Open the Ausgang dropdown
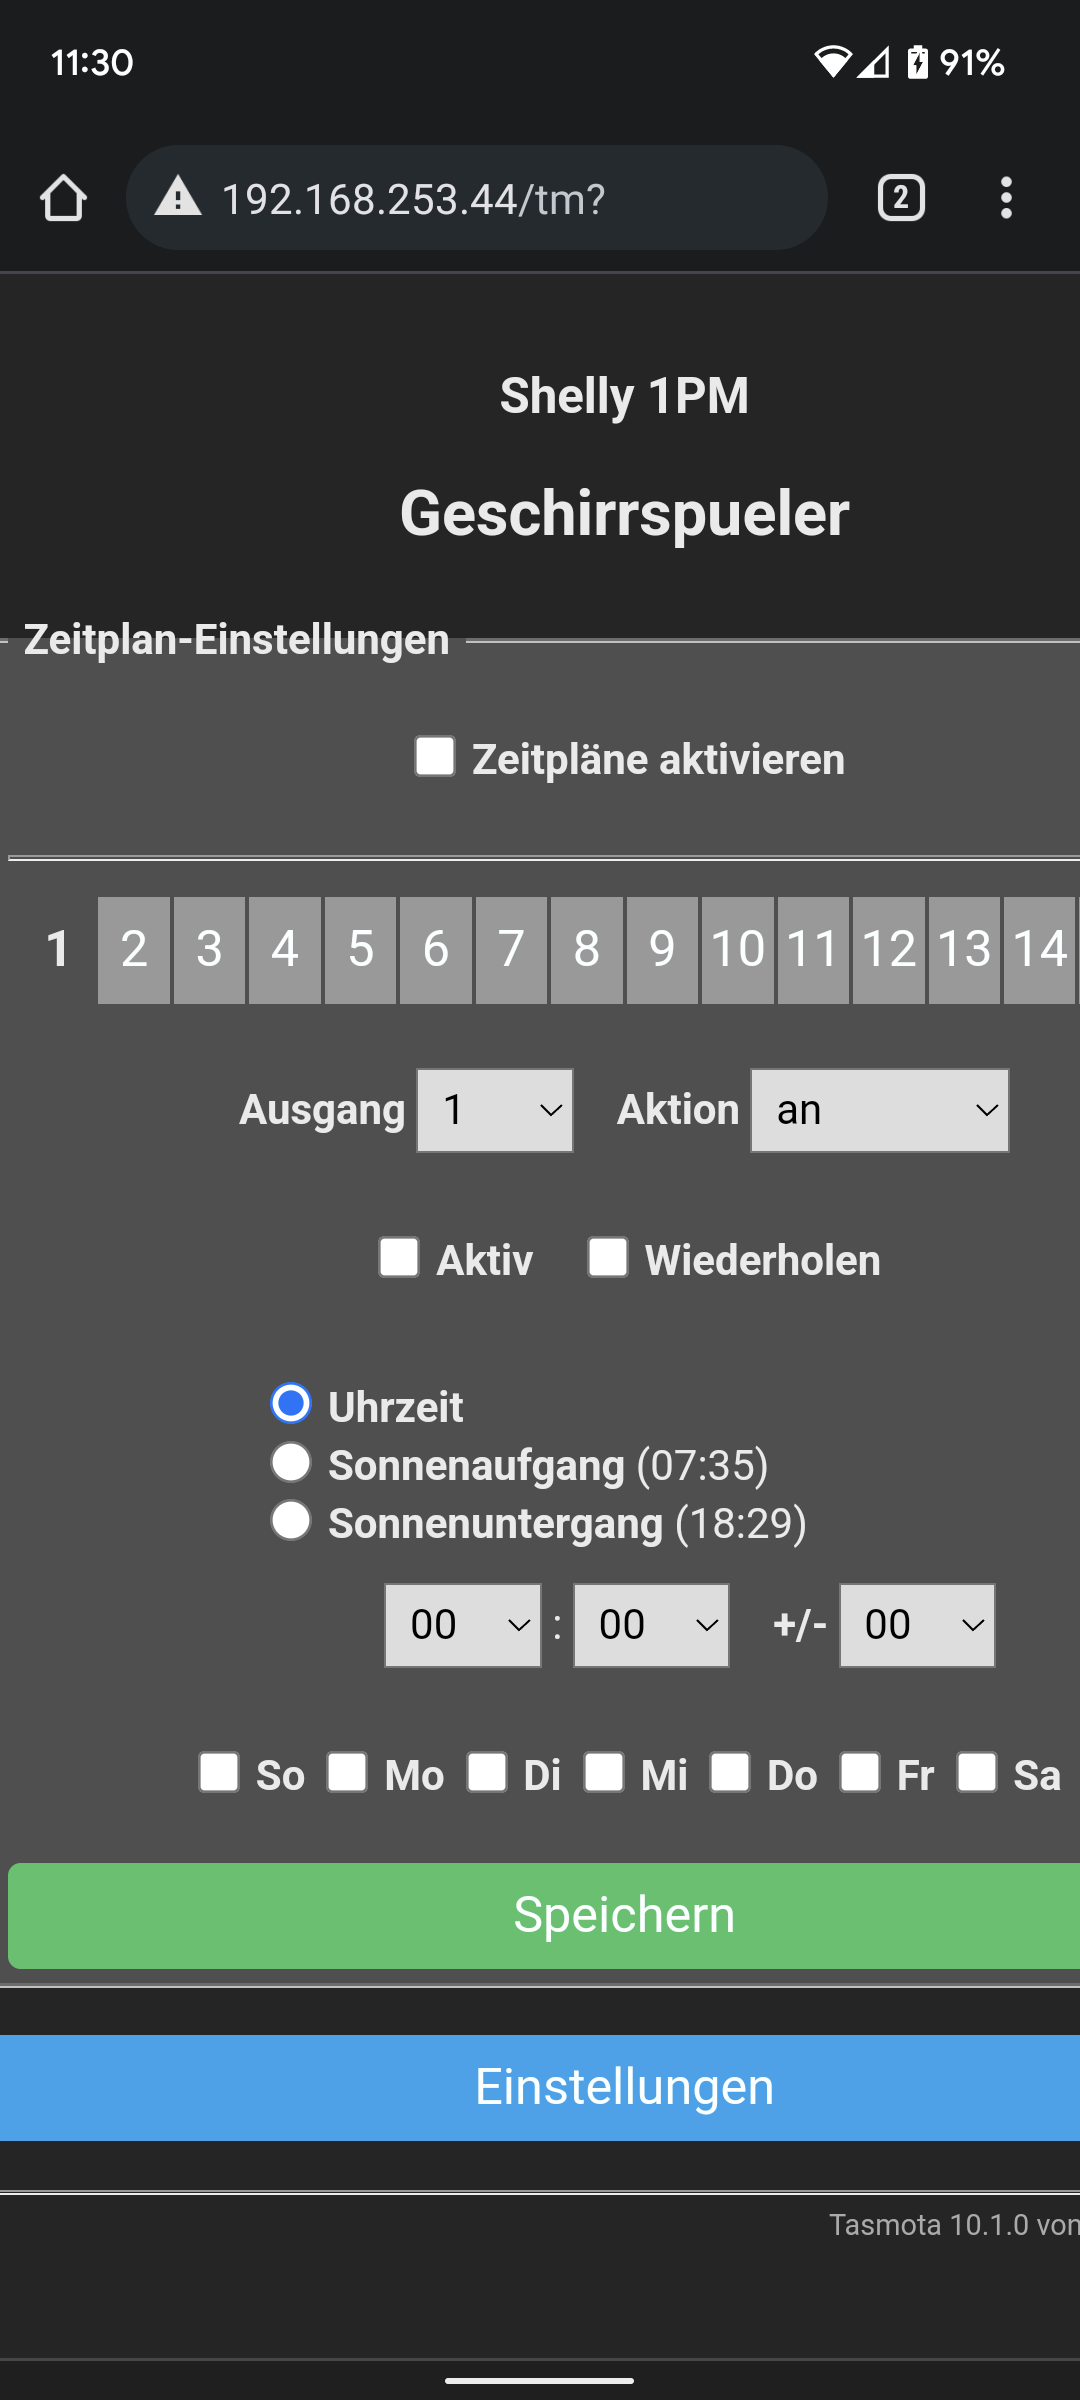The height and width of the screenshot is (2400, 1080). tap(495, 1110)
